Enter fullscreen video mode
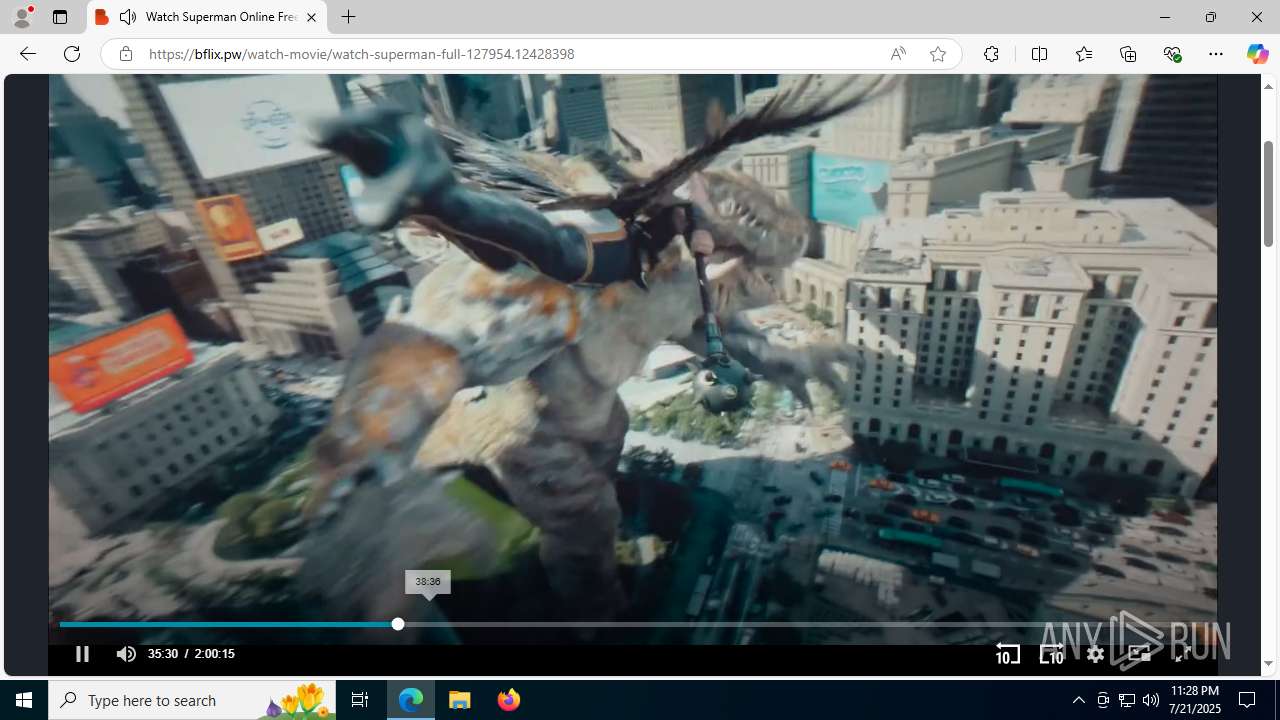Screen dimensions: 1280x720 pyautogui.click(x=1183, y=654)
